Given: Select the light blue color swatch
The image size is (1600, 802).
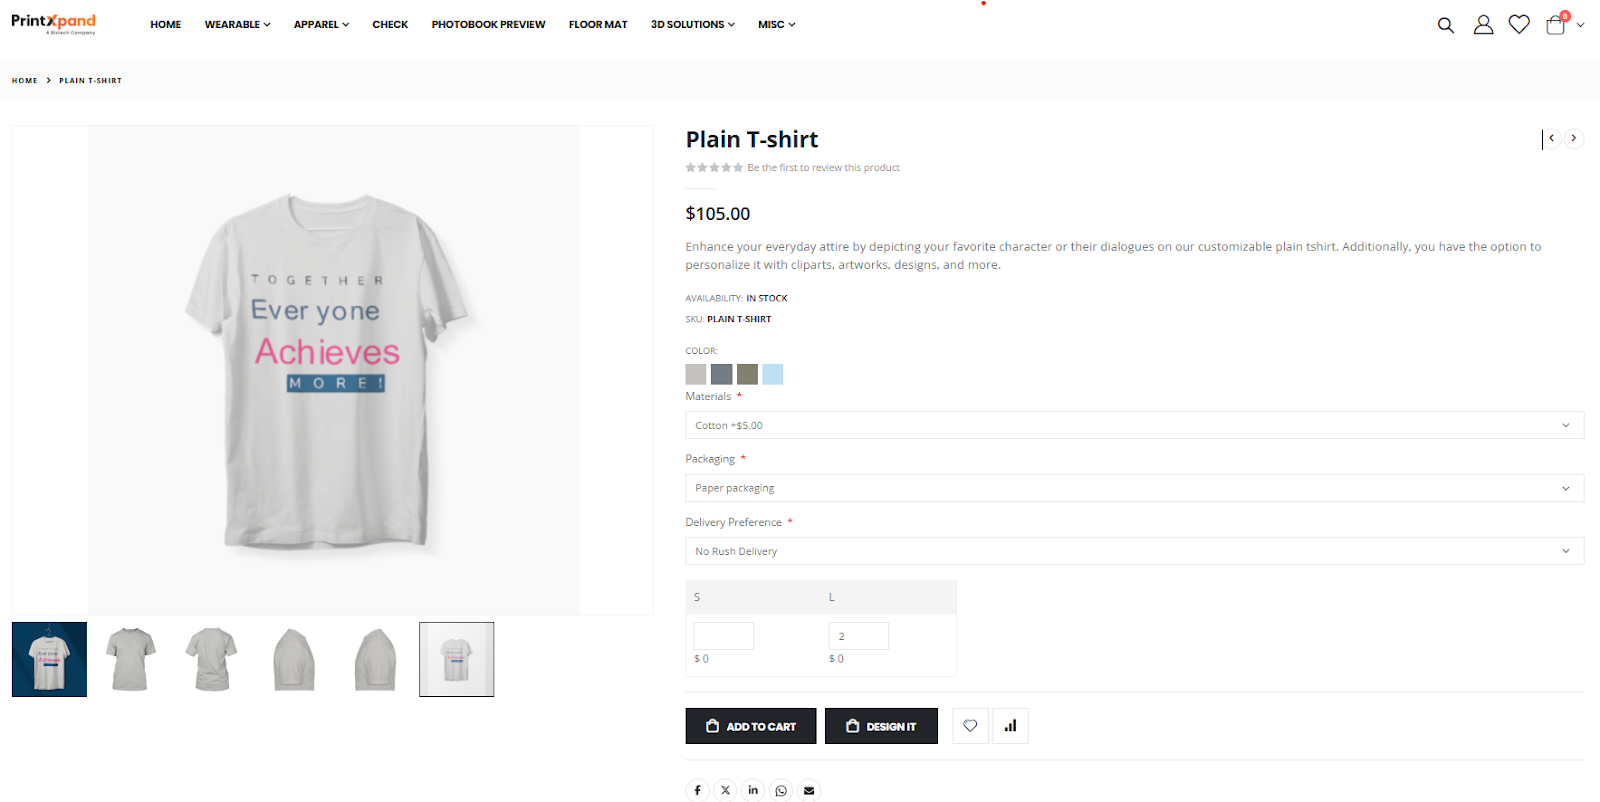Looking at the screenshot, I should [773, 374].
